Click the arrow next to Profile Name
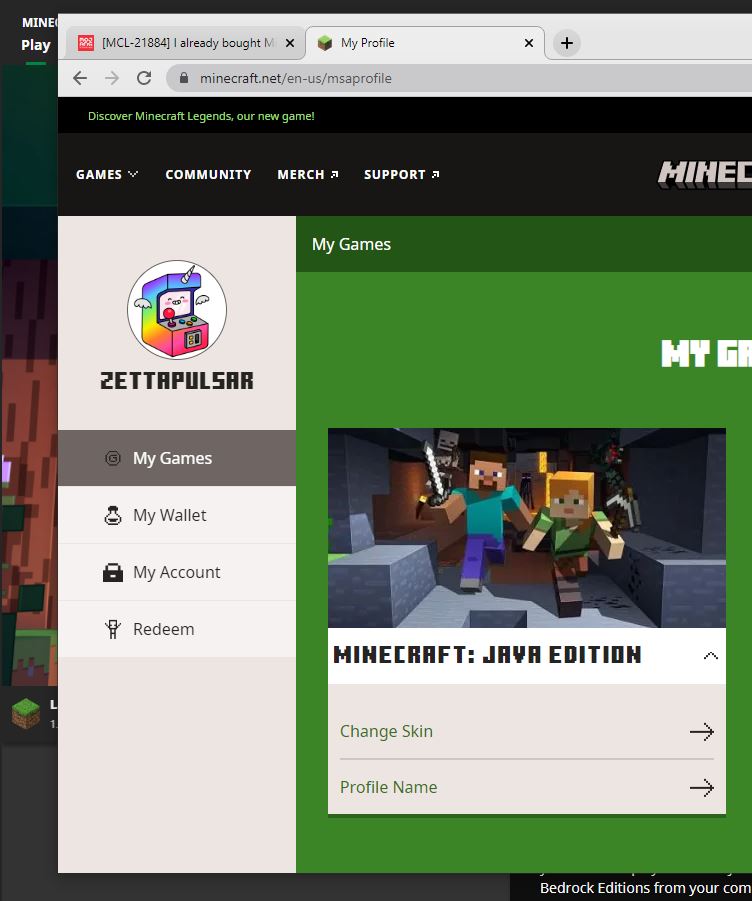Screen dimensions: 752x901 click(701, 787)
